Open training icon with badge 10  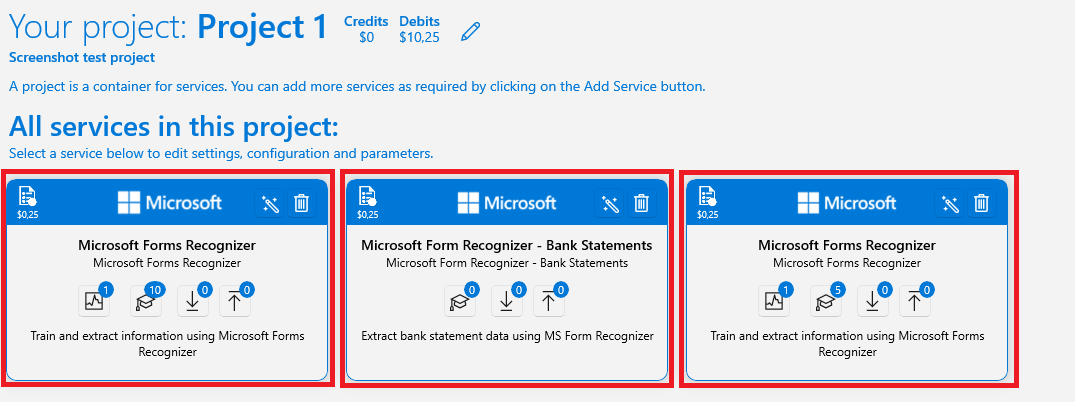coord(146,301)
